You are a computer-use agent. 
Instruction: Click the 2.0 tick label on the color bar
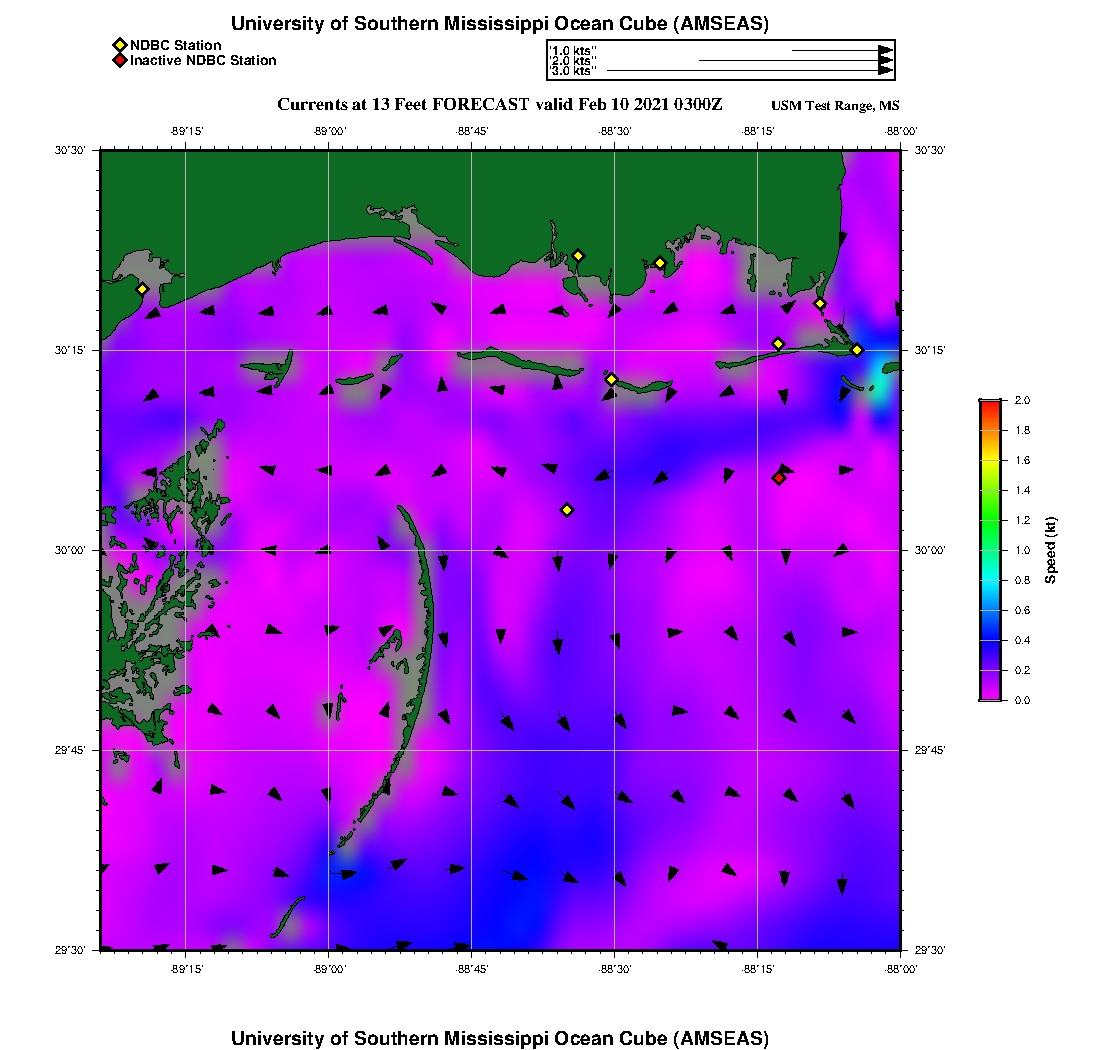(1022, 400)
